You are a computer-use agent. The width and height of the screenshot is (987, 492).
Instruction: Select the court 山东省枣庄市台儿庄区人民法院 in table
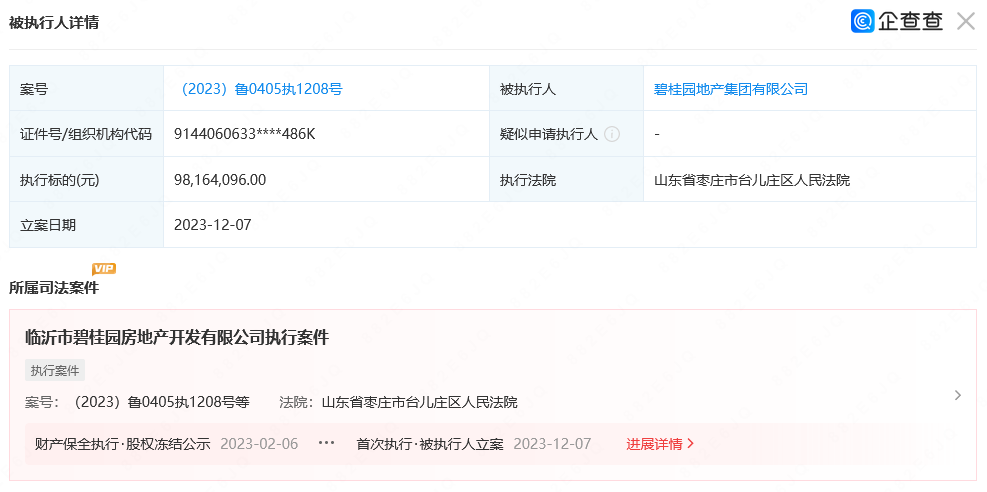pyautogui.click(x=752, y=180)
